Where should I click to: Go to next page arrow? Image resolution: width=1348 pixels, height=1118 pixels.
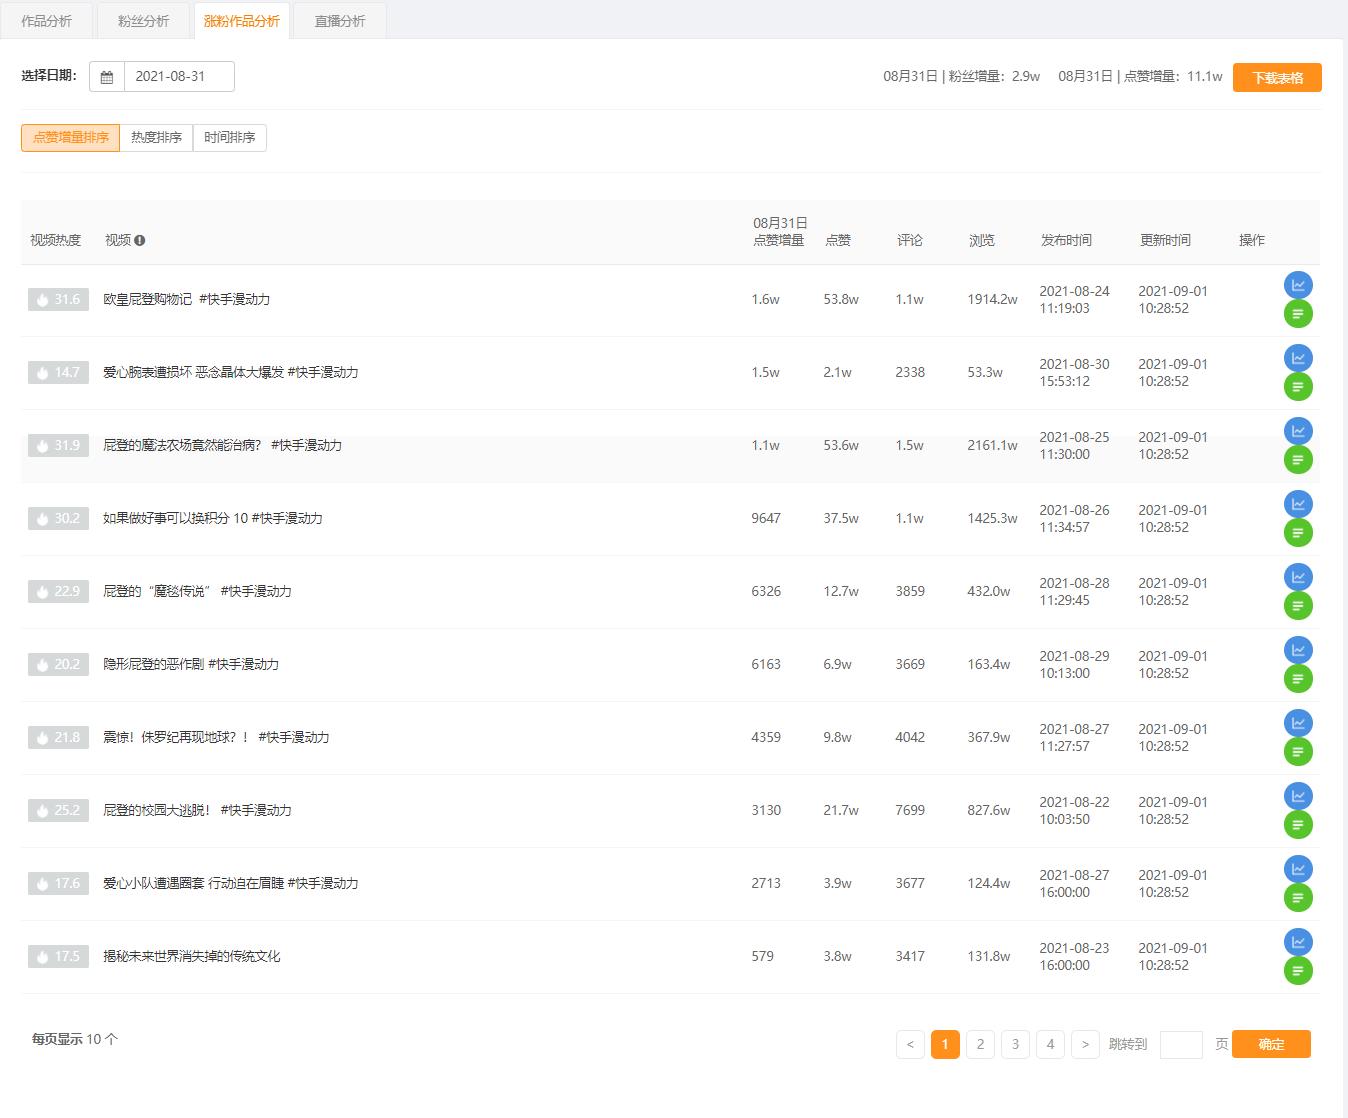click(x=1085, y=1044)
